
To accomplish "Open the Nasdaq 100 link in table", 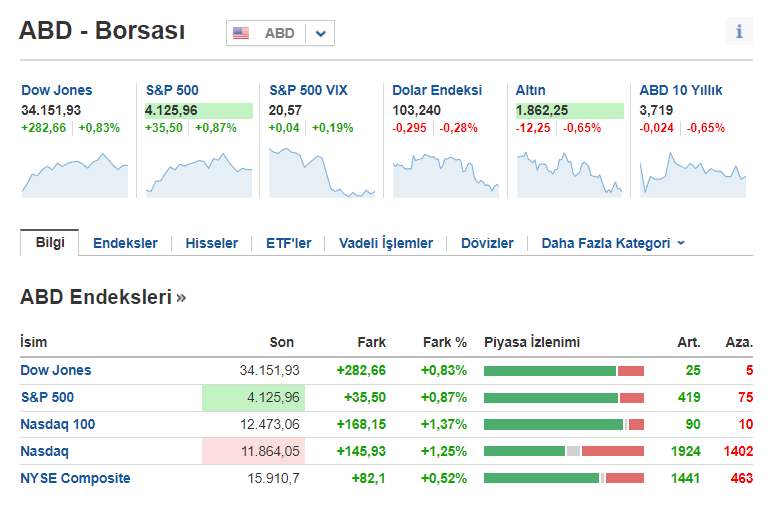I will pyautogui.click(x=58, y=424).
